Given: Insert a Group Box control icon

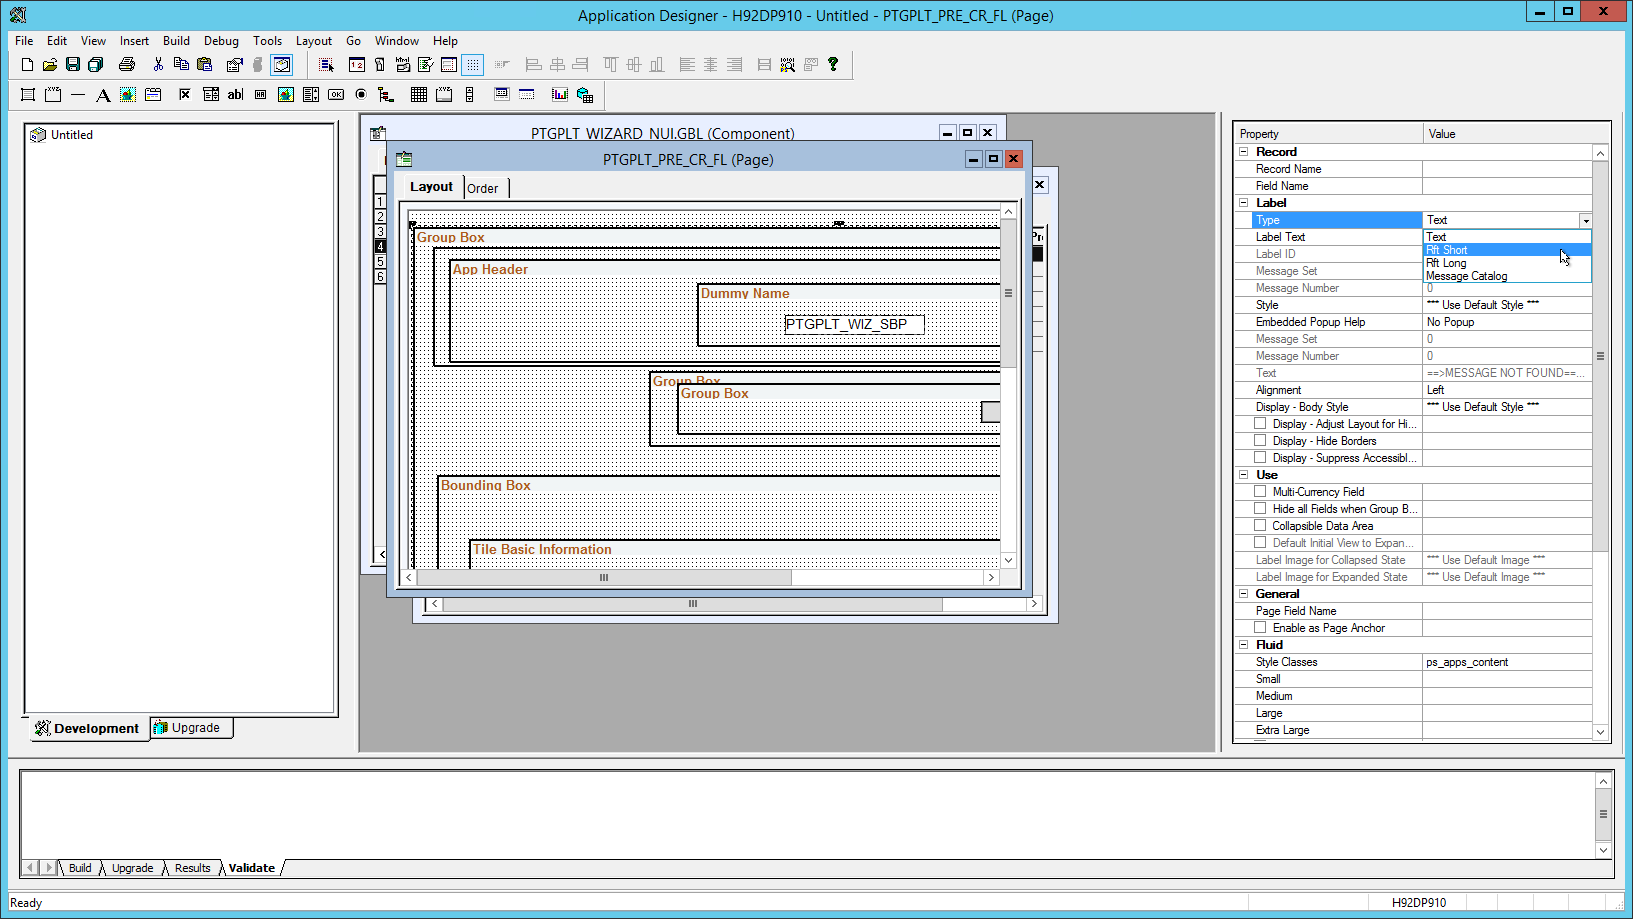Looking at the screenshot, I should click(x=53, y=95).
